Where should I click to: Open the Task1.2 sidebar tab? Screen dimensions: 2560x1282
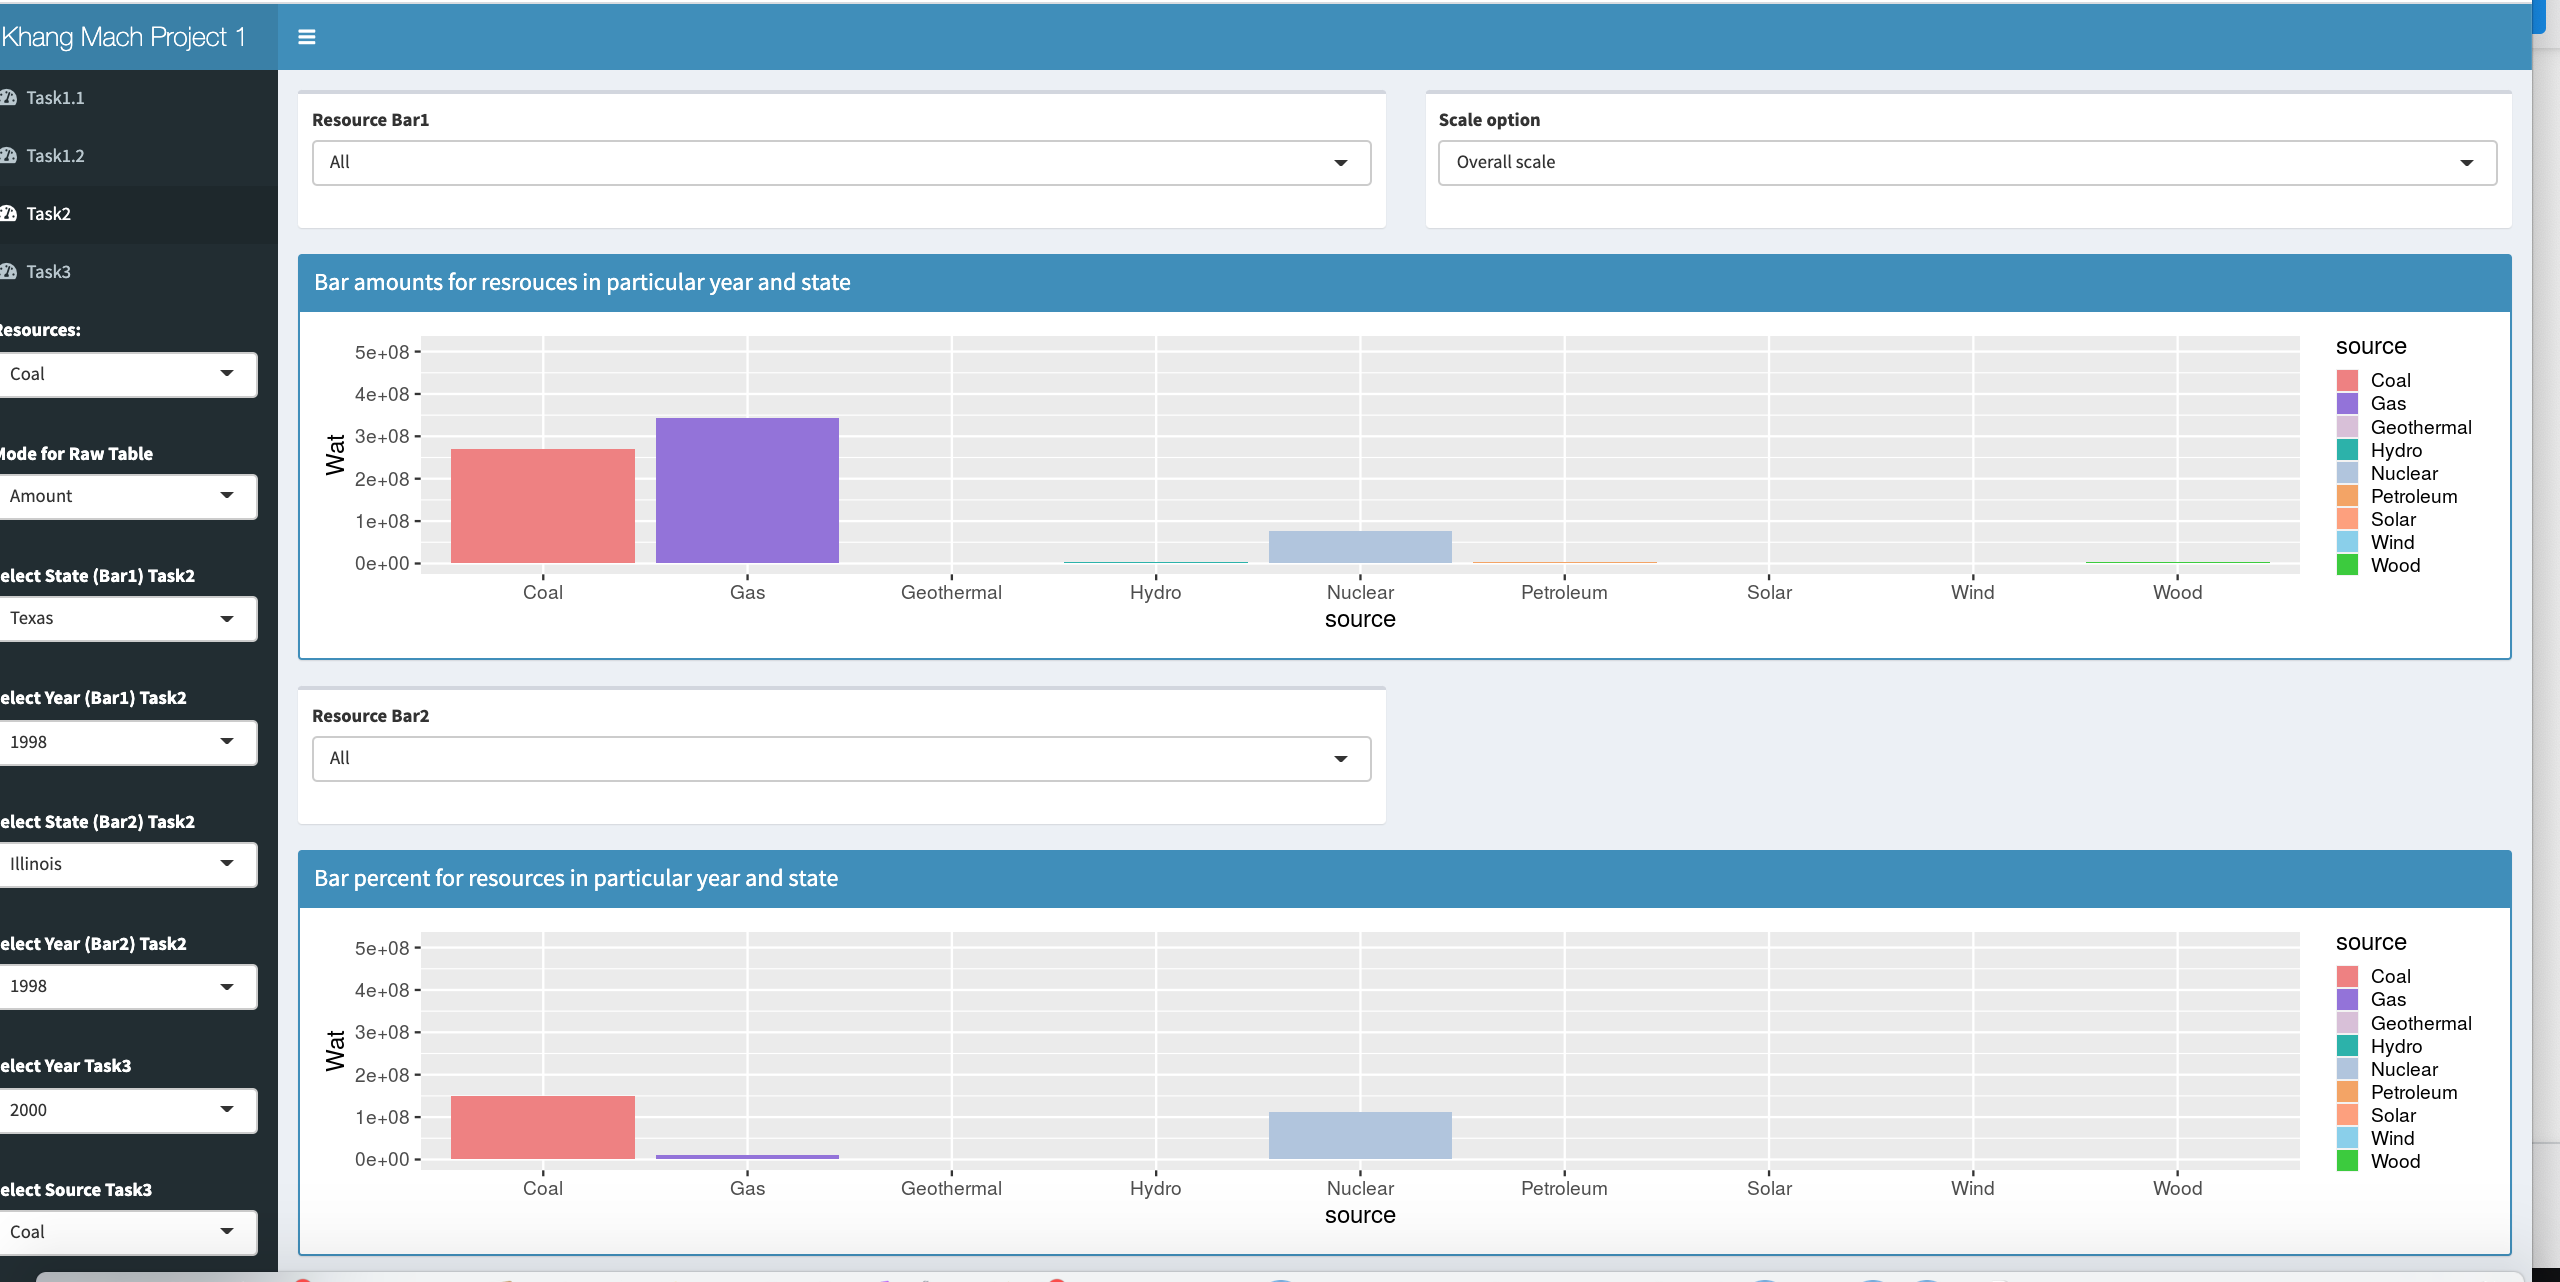tap(139, 156)
